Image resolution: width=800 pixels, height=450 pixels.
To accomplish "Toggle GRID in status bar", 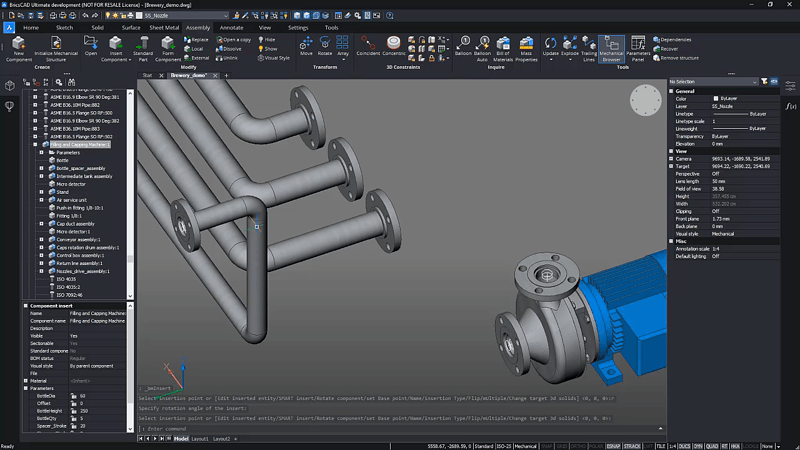I will [562, 446].
